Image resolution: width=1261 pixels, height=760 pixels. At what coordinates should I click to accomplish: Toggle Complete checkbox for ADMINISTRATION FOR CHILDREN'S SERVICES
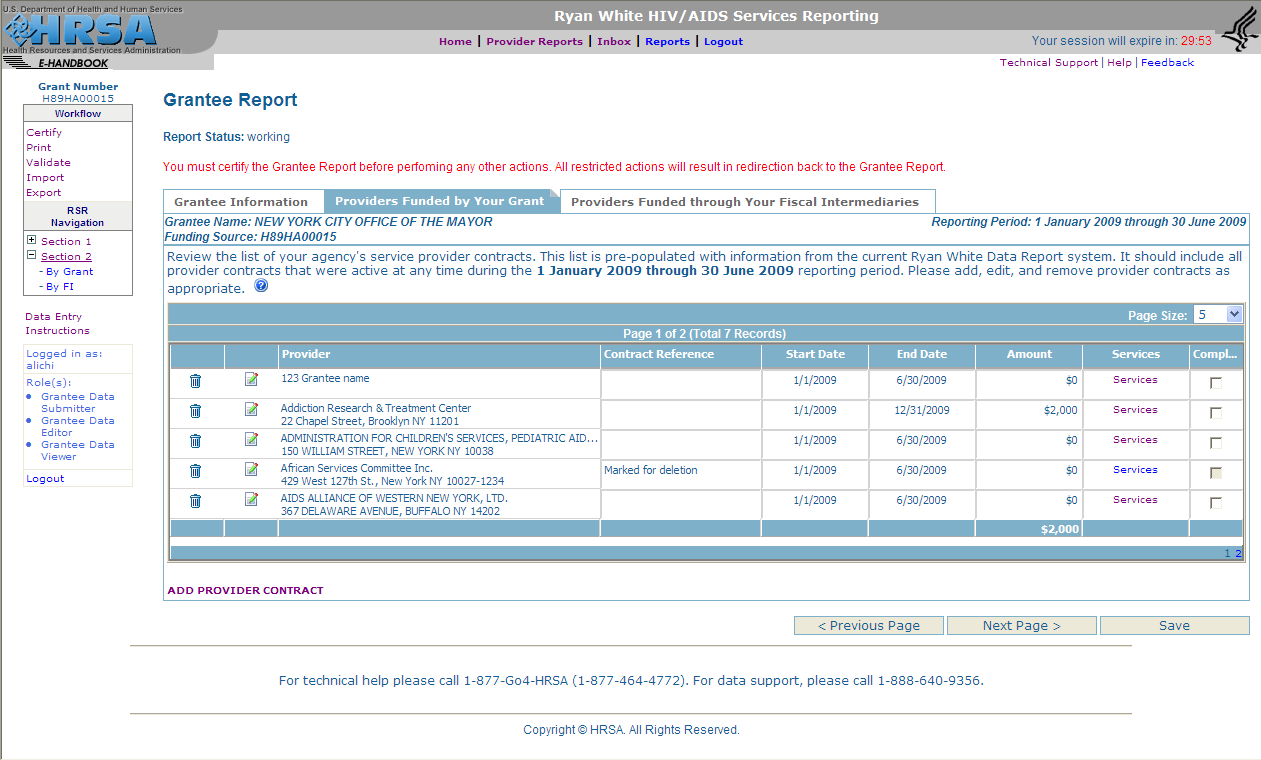(x=1216, y=443)
